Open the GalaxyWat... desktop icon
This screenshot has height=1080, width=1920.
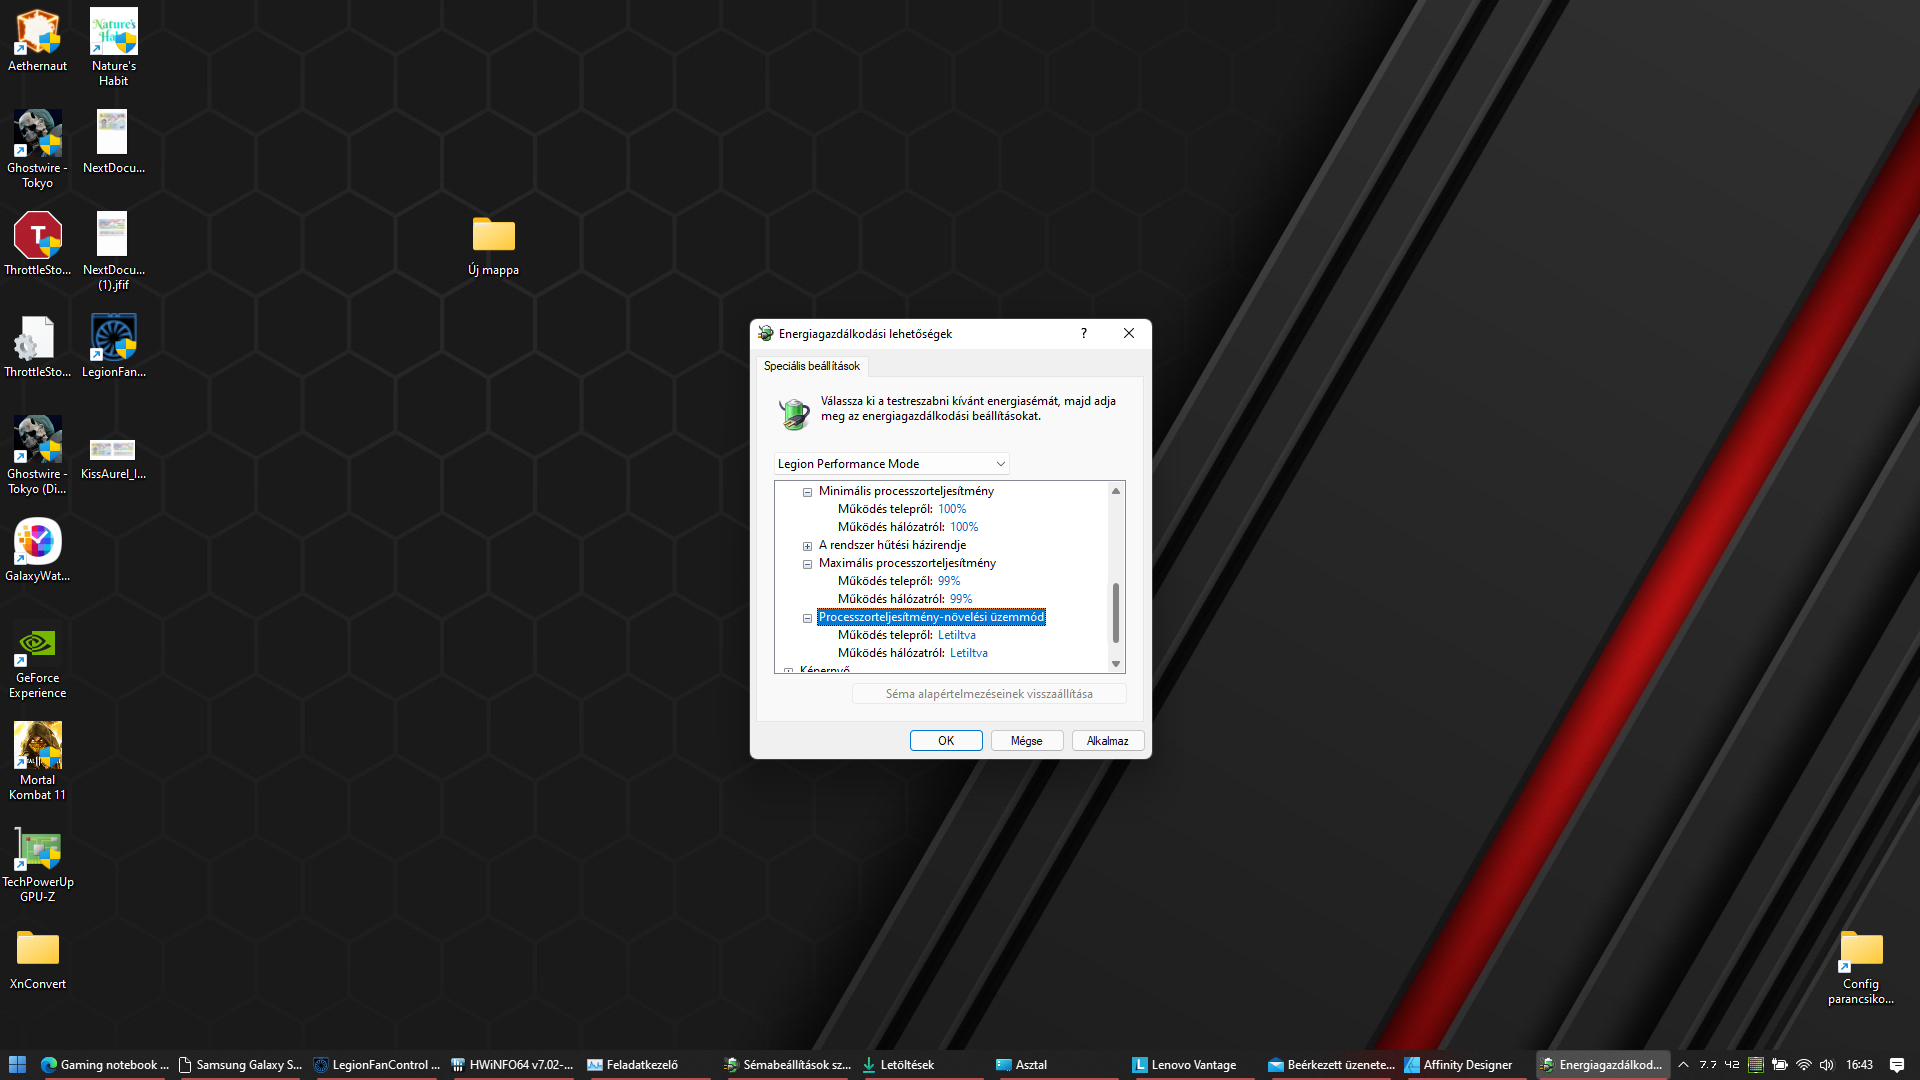pos(38,549)
